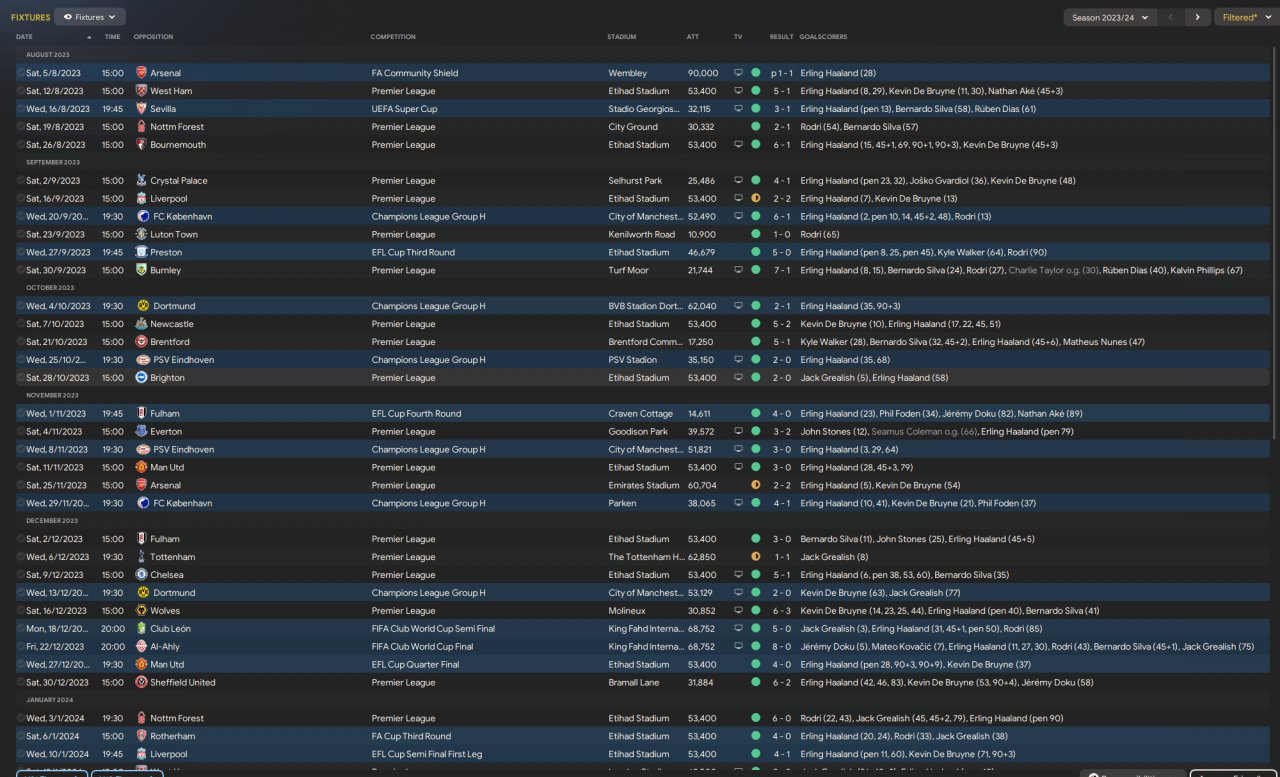1280x777 pixels.
Task: Click the Sevilla club badge
Action: 141,109
